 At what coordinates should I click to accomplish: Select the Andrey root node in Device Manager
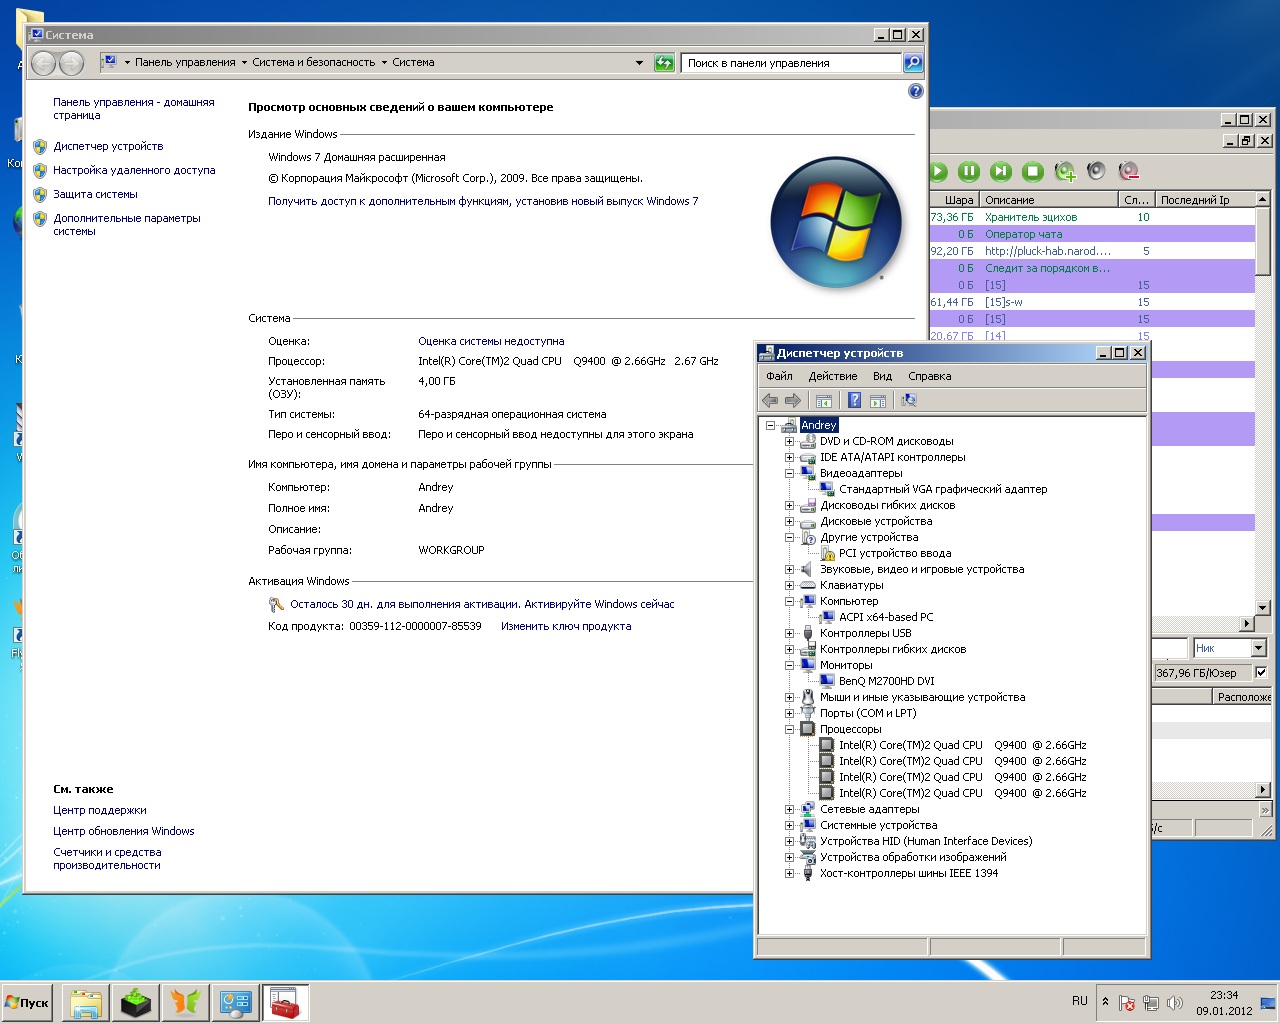click(x=818, y=425)
